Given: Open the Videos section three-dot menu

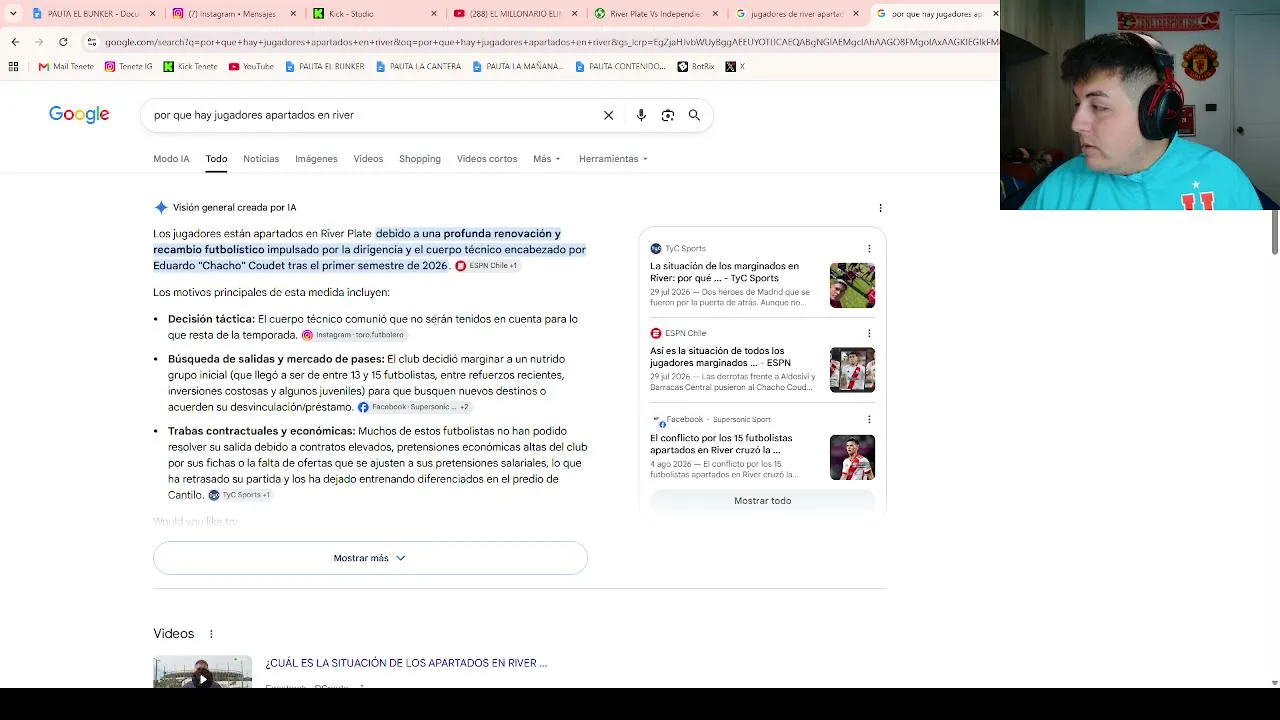Looking at the screenshot, I should (x=211, y=634).
